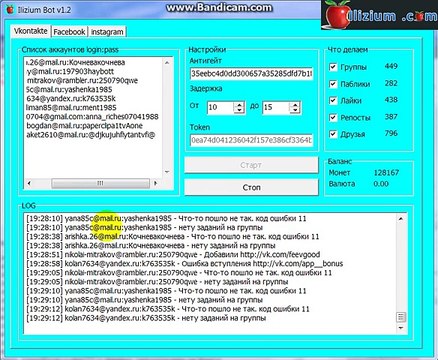The width and height of the screenshot is (438, 360).
Task: Click the LOG scroll down arrow
Action: 401,328
